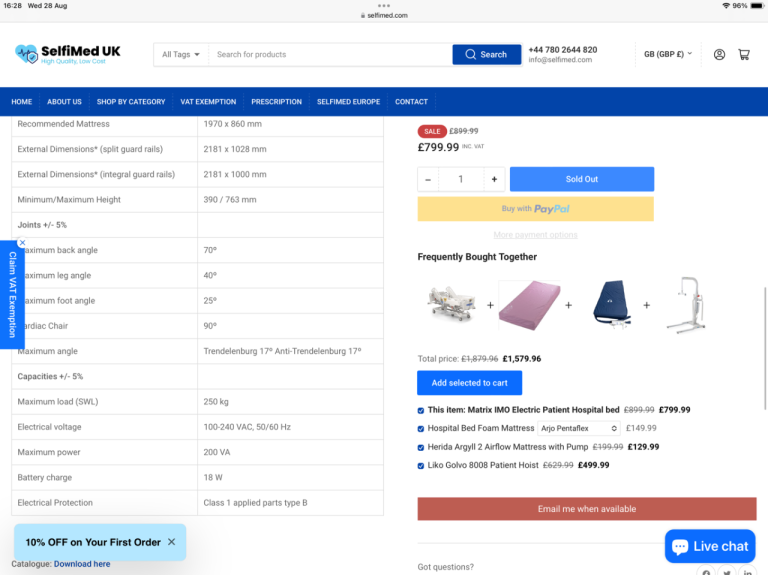
Task: Click the Search for products input field
Action: (330, 54)
